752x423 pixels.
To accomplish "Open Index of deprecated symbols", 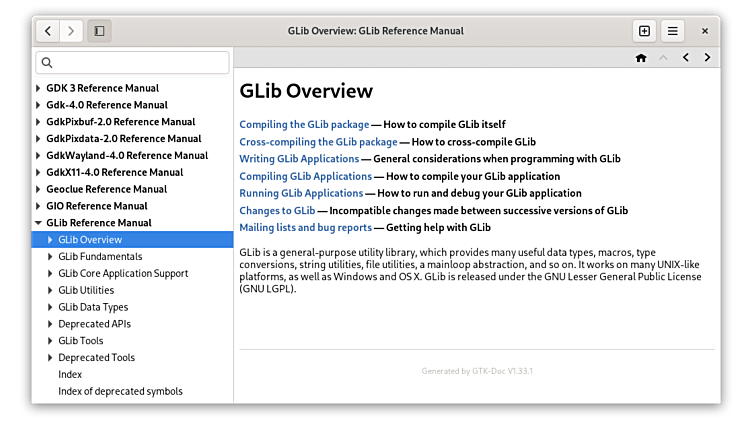I will (x=120, y=391).
